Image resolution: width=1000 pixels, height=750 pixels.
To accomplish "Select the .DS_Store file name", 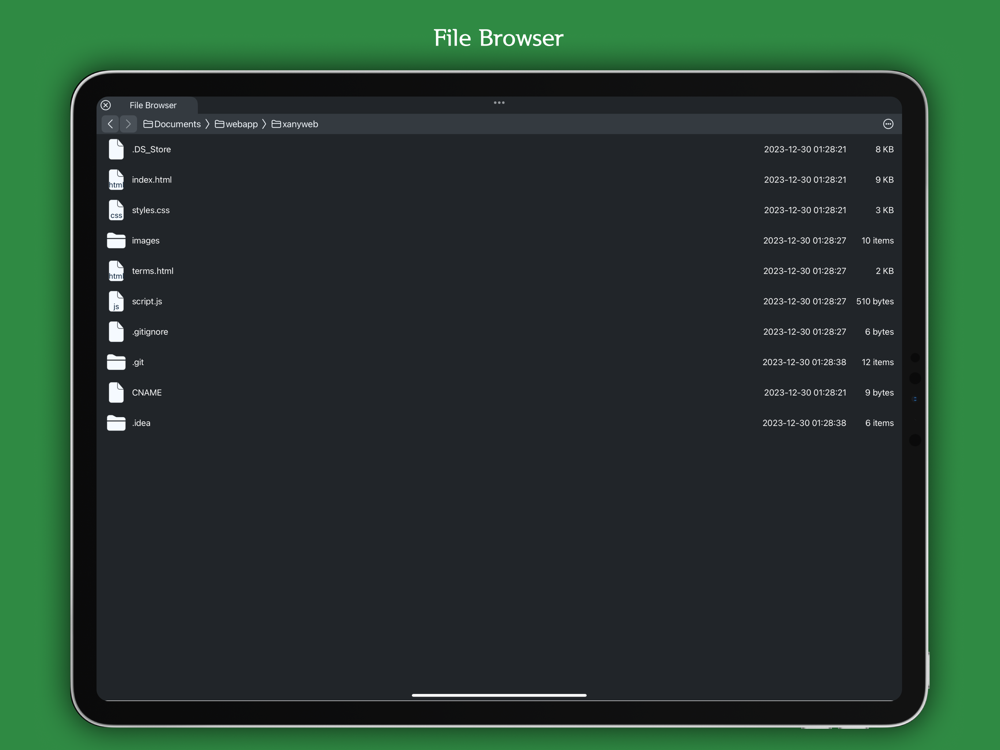I will (x=151, y=149).
